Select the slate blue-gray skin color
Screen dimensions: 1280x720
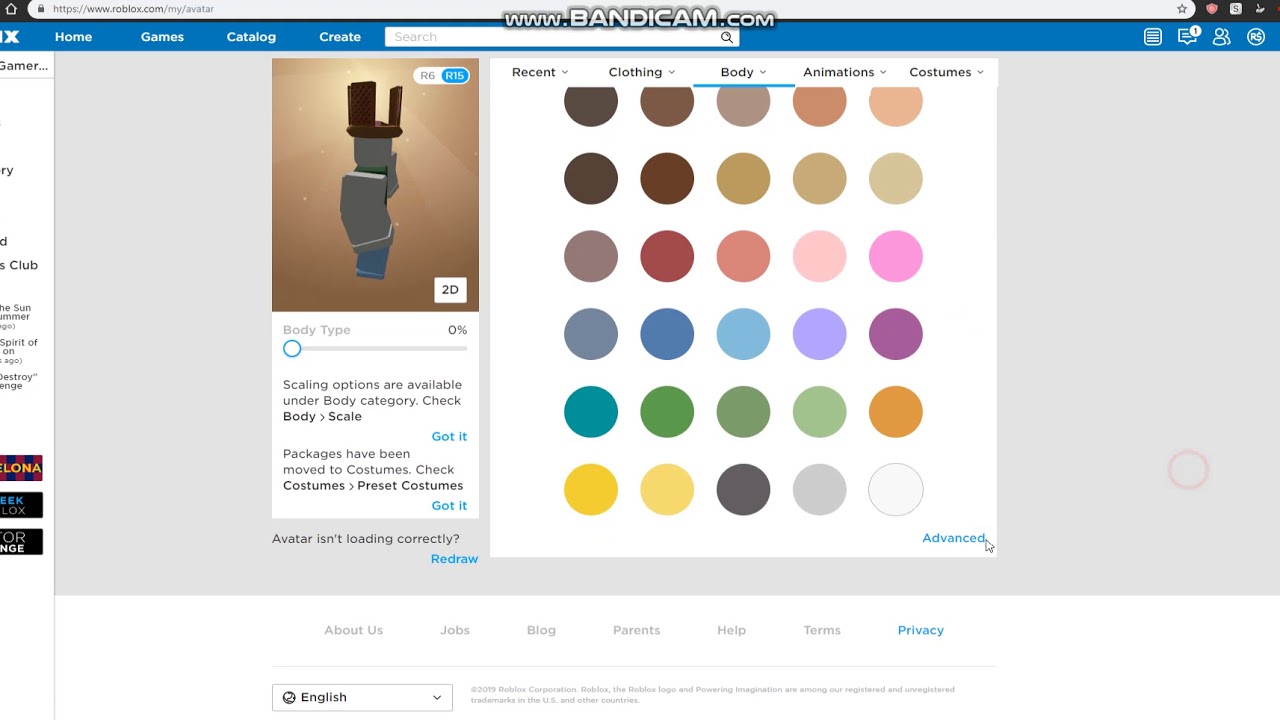pos(591,334)
